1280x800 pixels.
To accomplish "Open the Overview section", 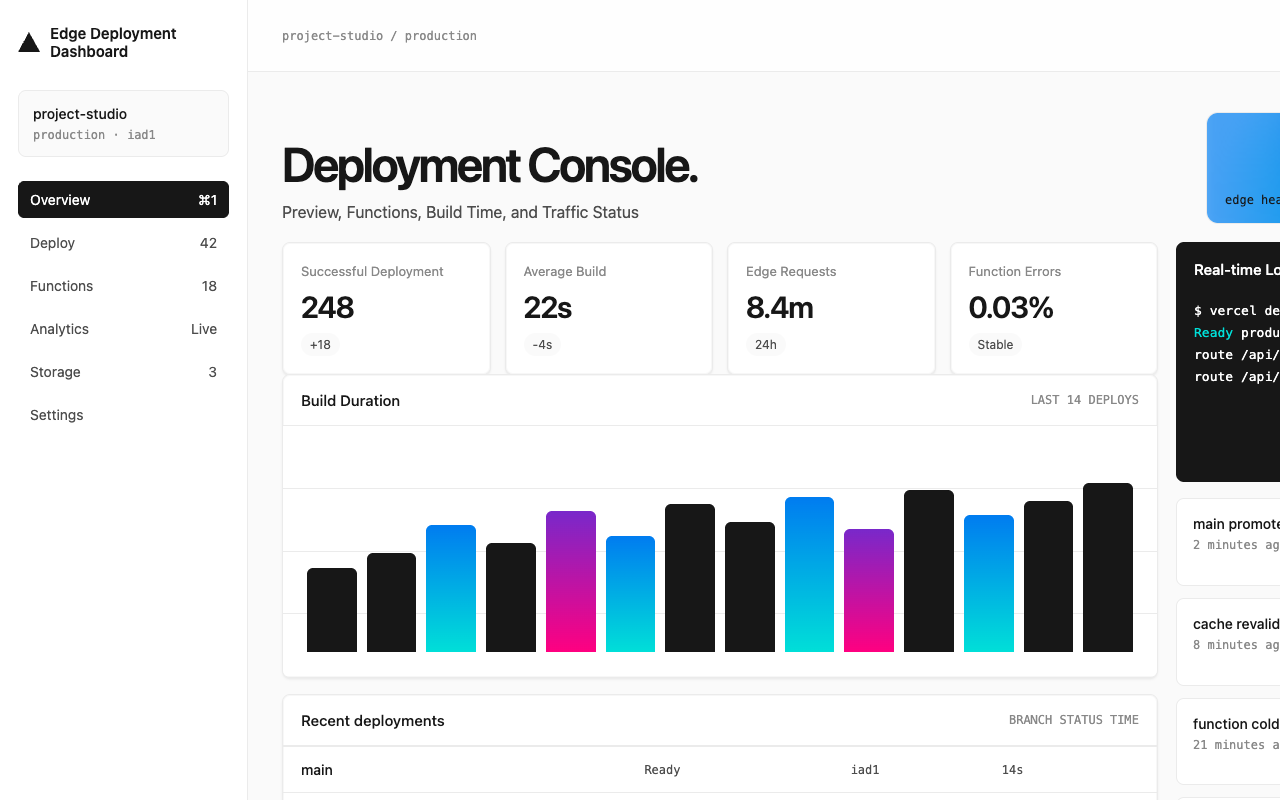I will [123, 200].
